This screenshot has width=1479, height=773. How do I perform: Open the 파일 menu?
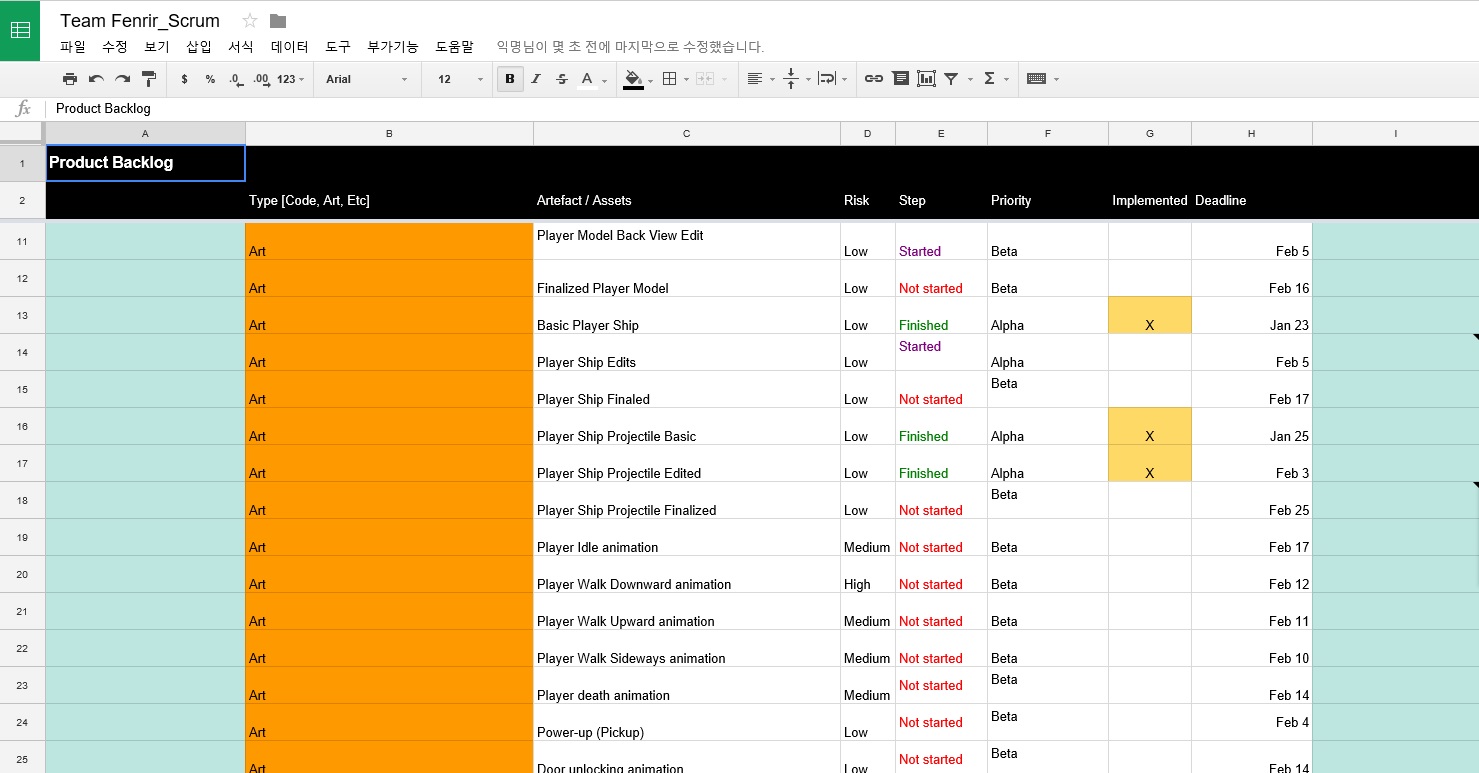coord(72,47)
